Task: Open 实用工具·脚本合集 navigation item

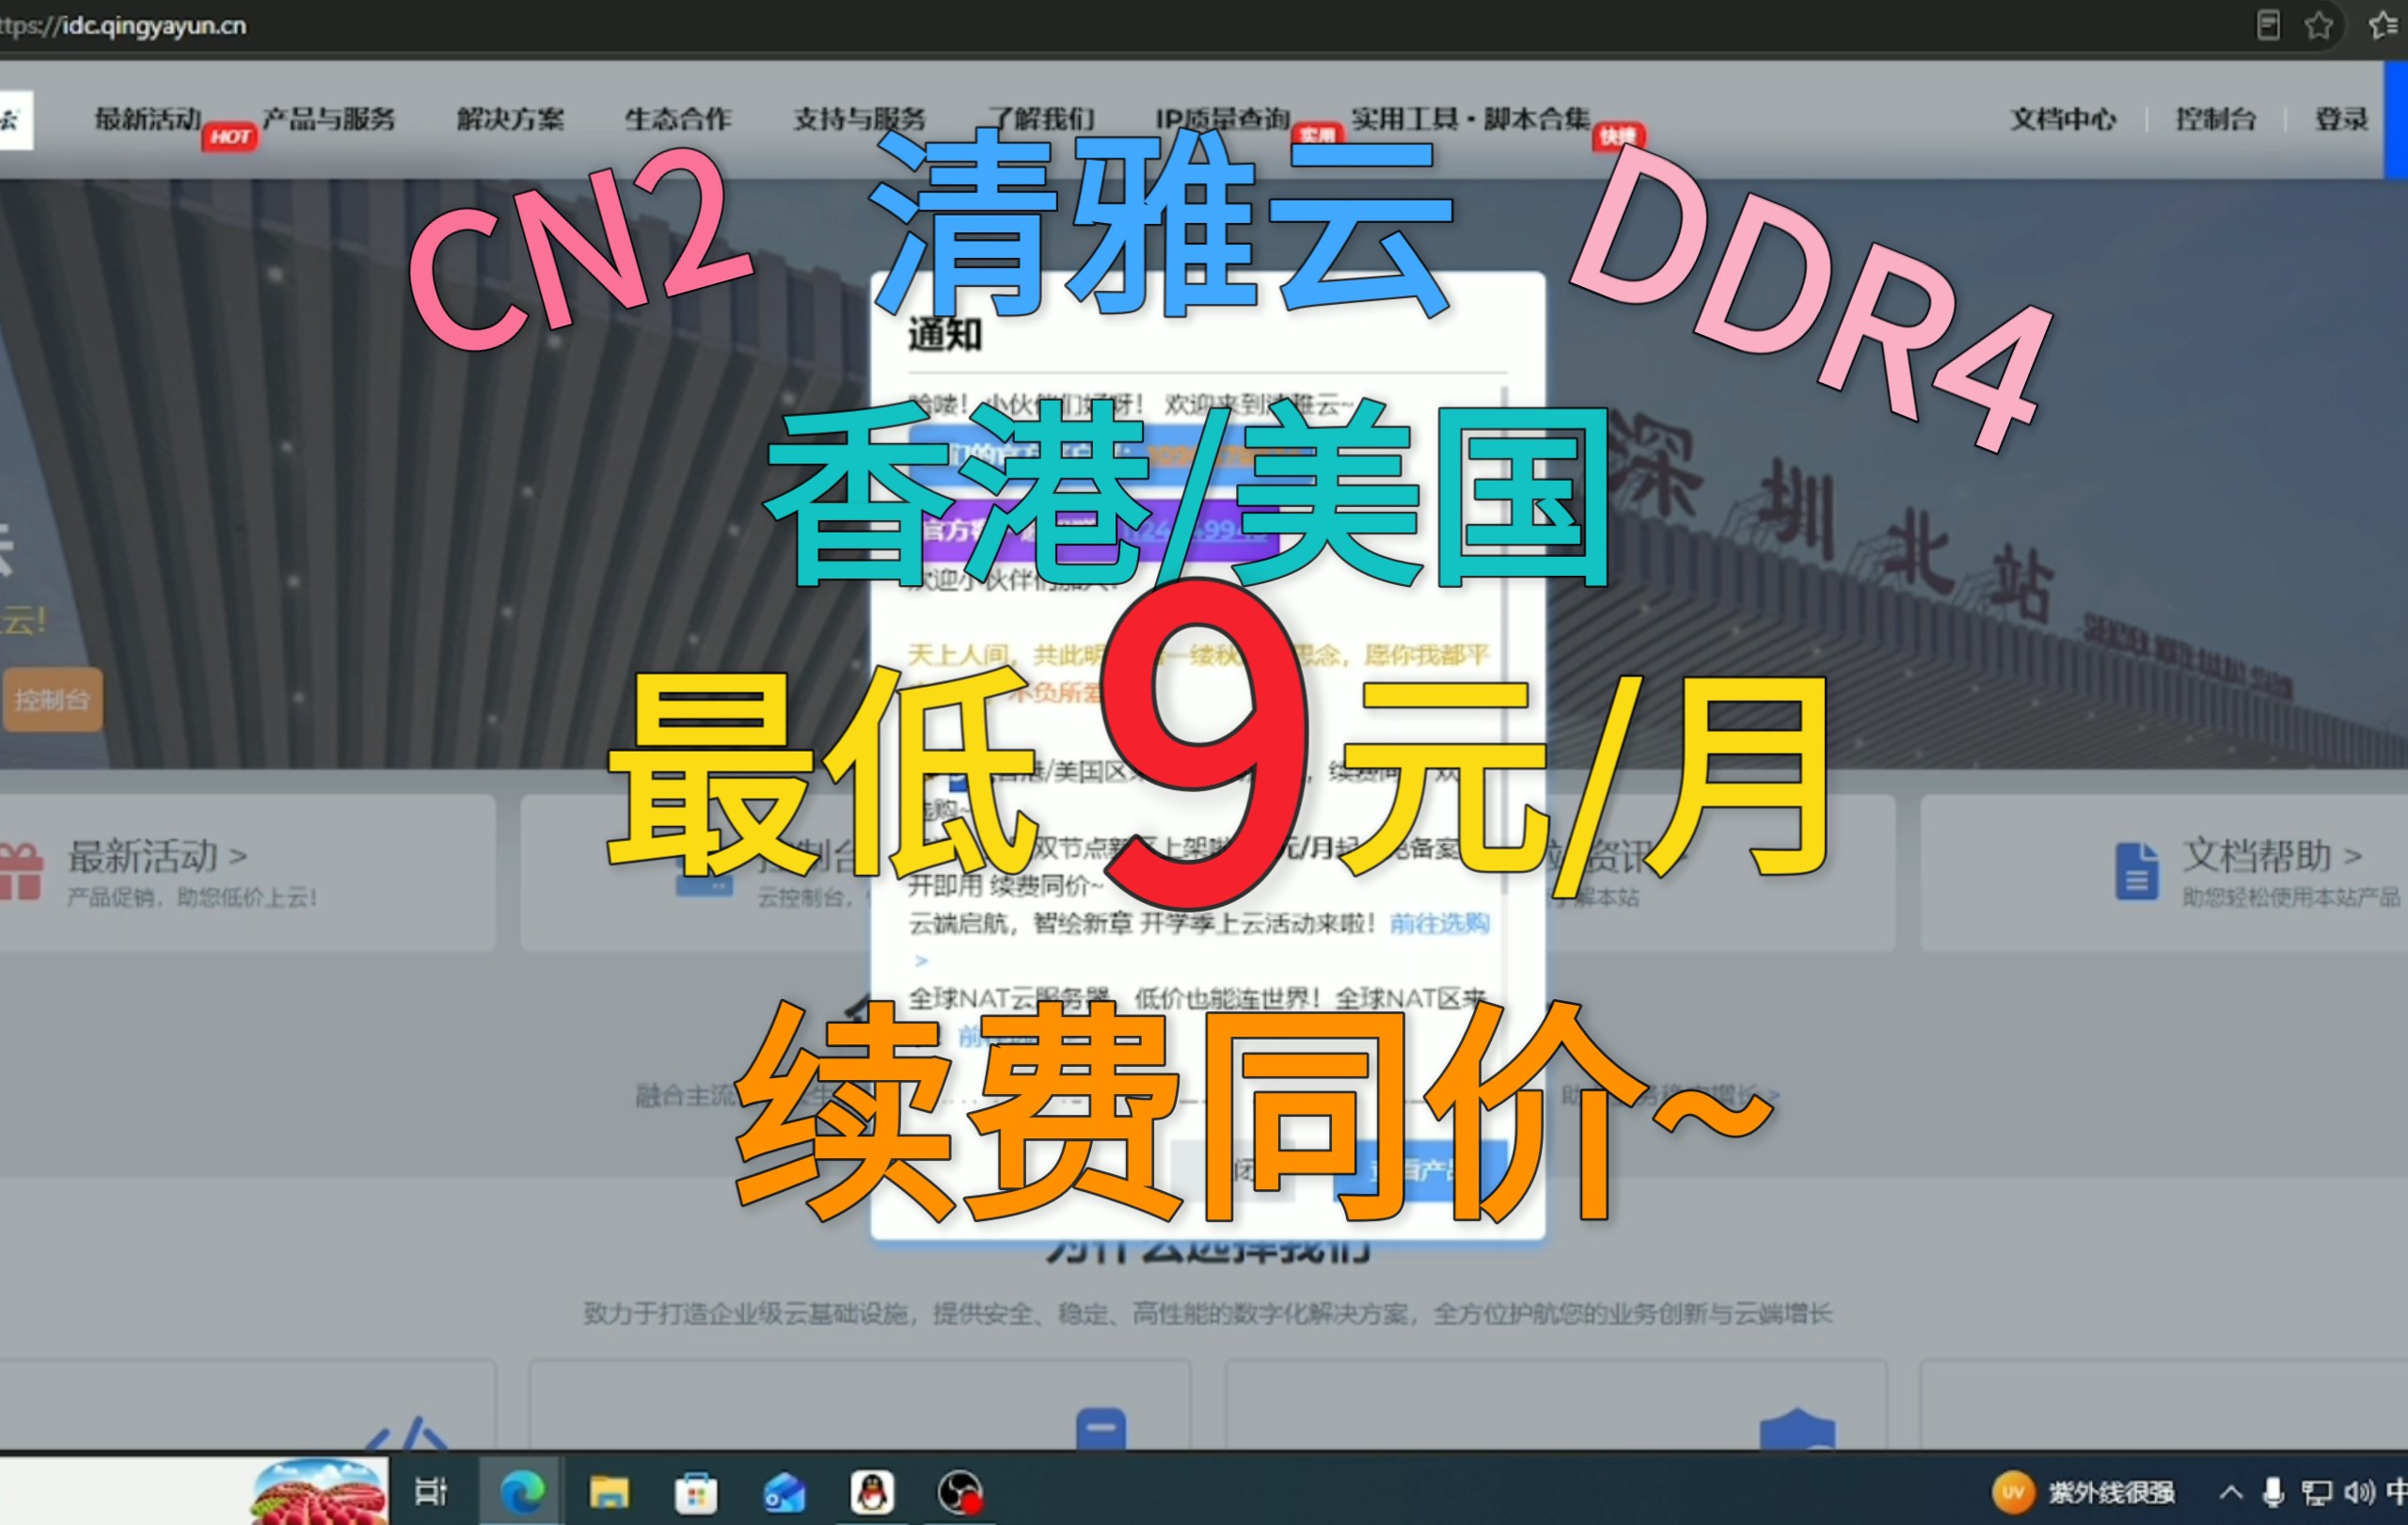Action: click(x=1470, y=119)
